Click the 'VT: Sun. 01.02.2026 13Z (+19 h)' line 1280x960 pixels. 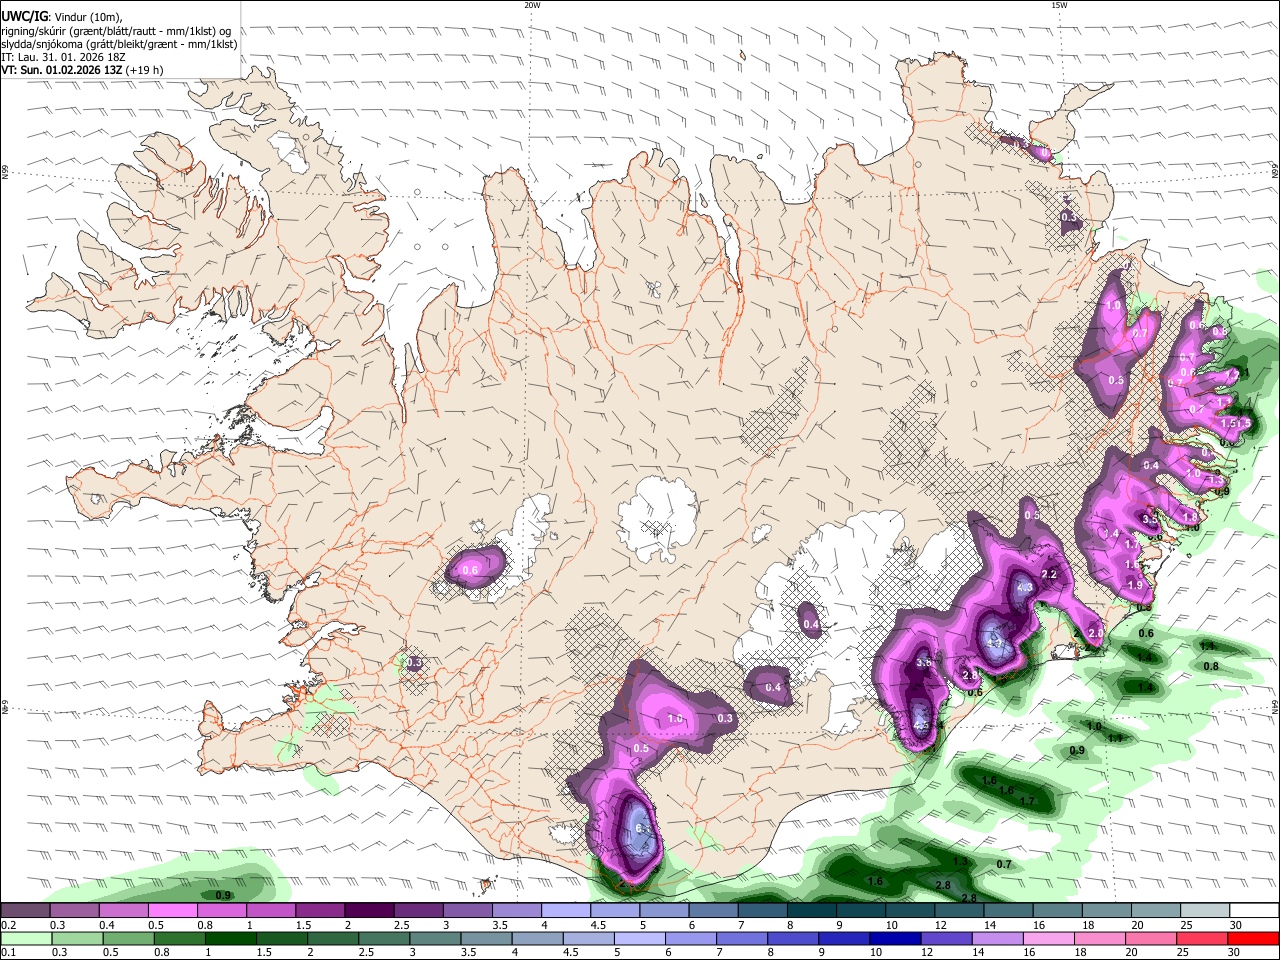coord(82,70)
